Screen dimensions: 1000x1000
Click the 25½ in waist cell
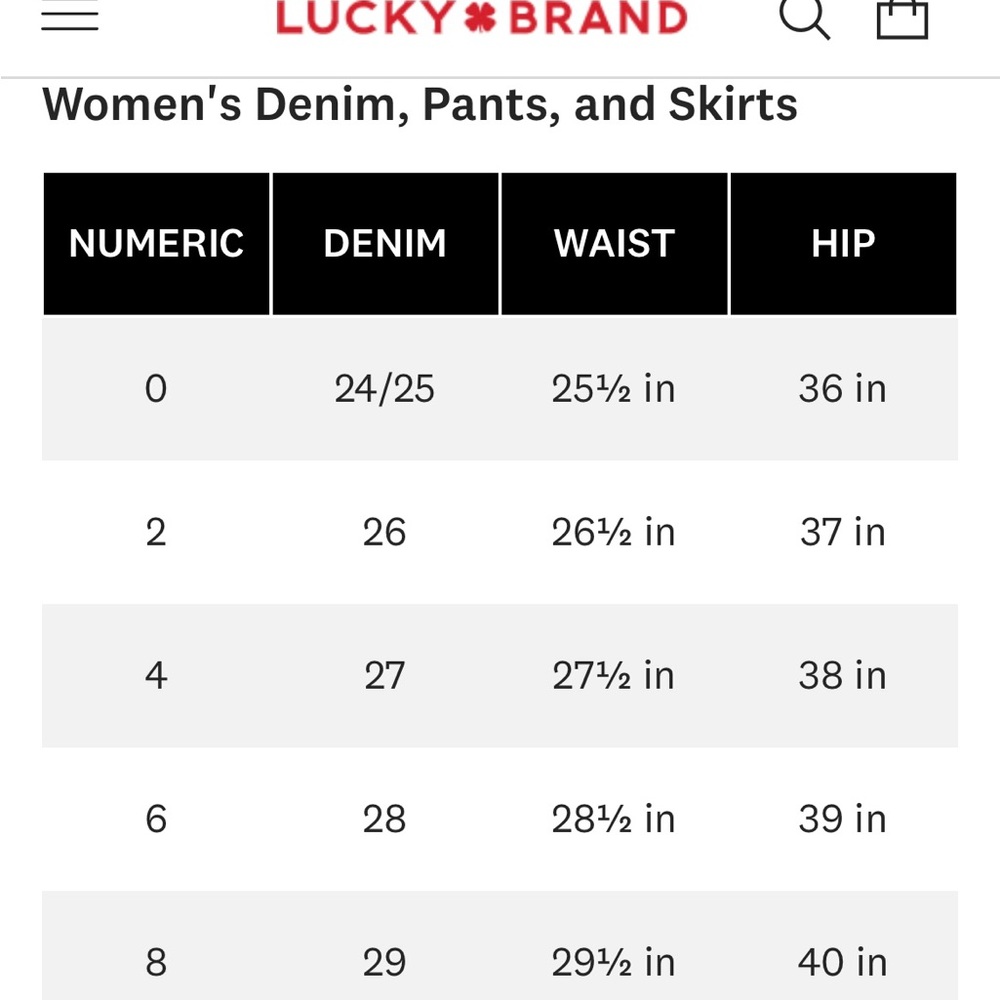click(x=614, y=388)
